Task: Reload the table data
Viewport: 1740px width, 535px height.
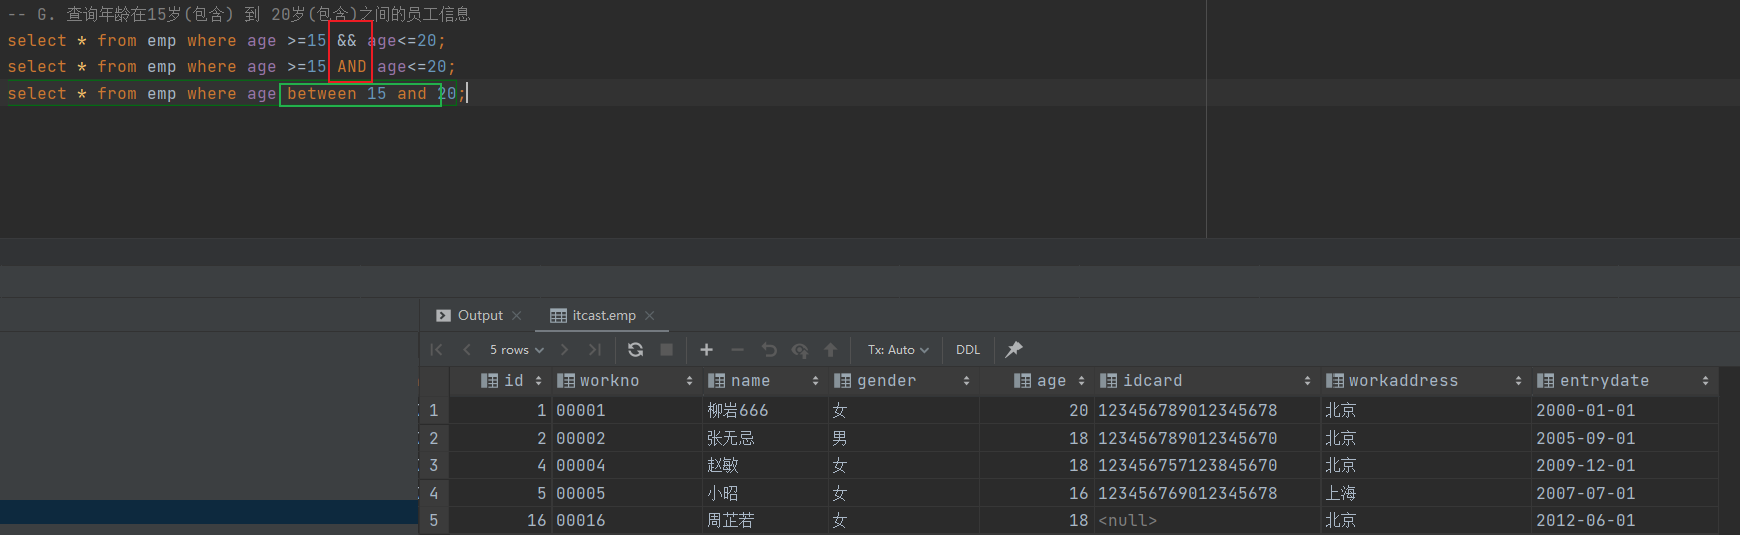Action: [636, 350]
